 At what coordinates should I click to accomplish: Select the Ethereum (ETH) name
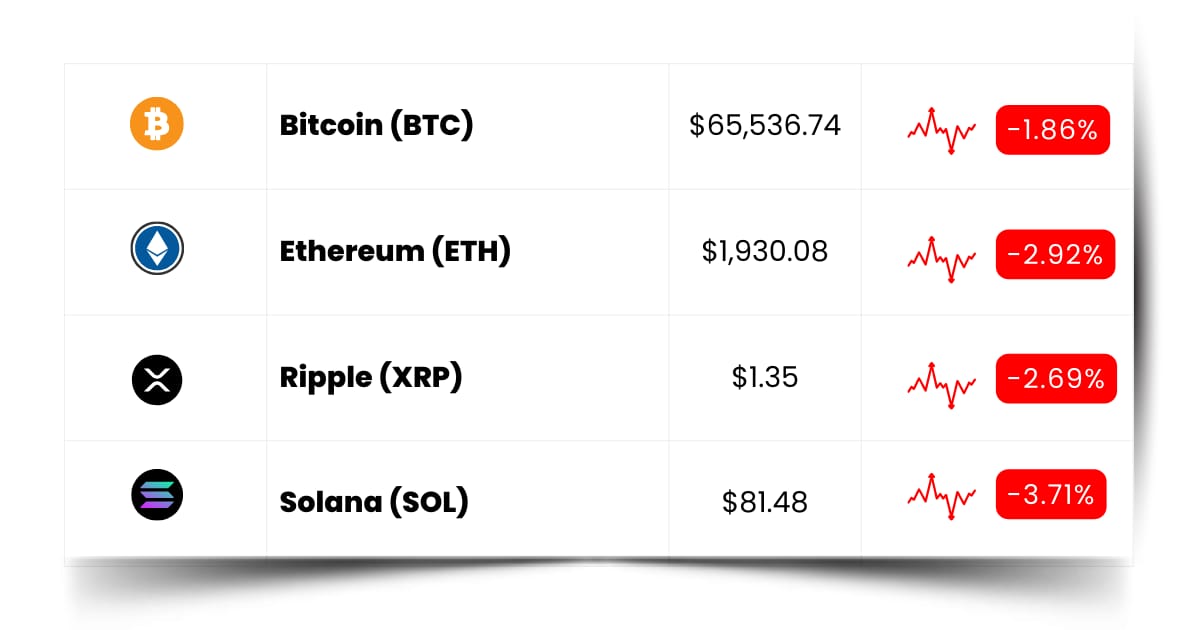(x=395, y=251)
